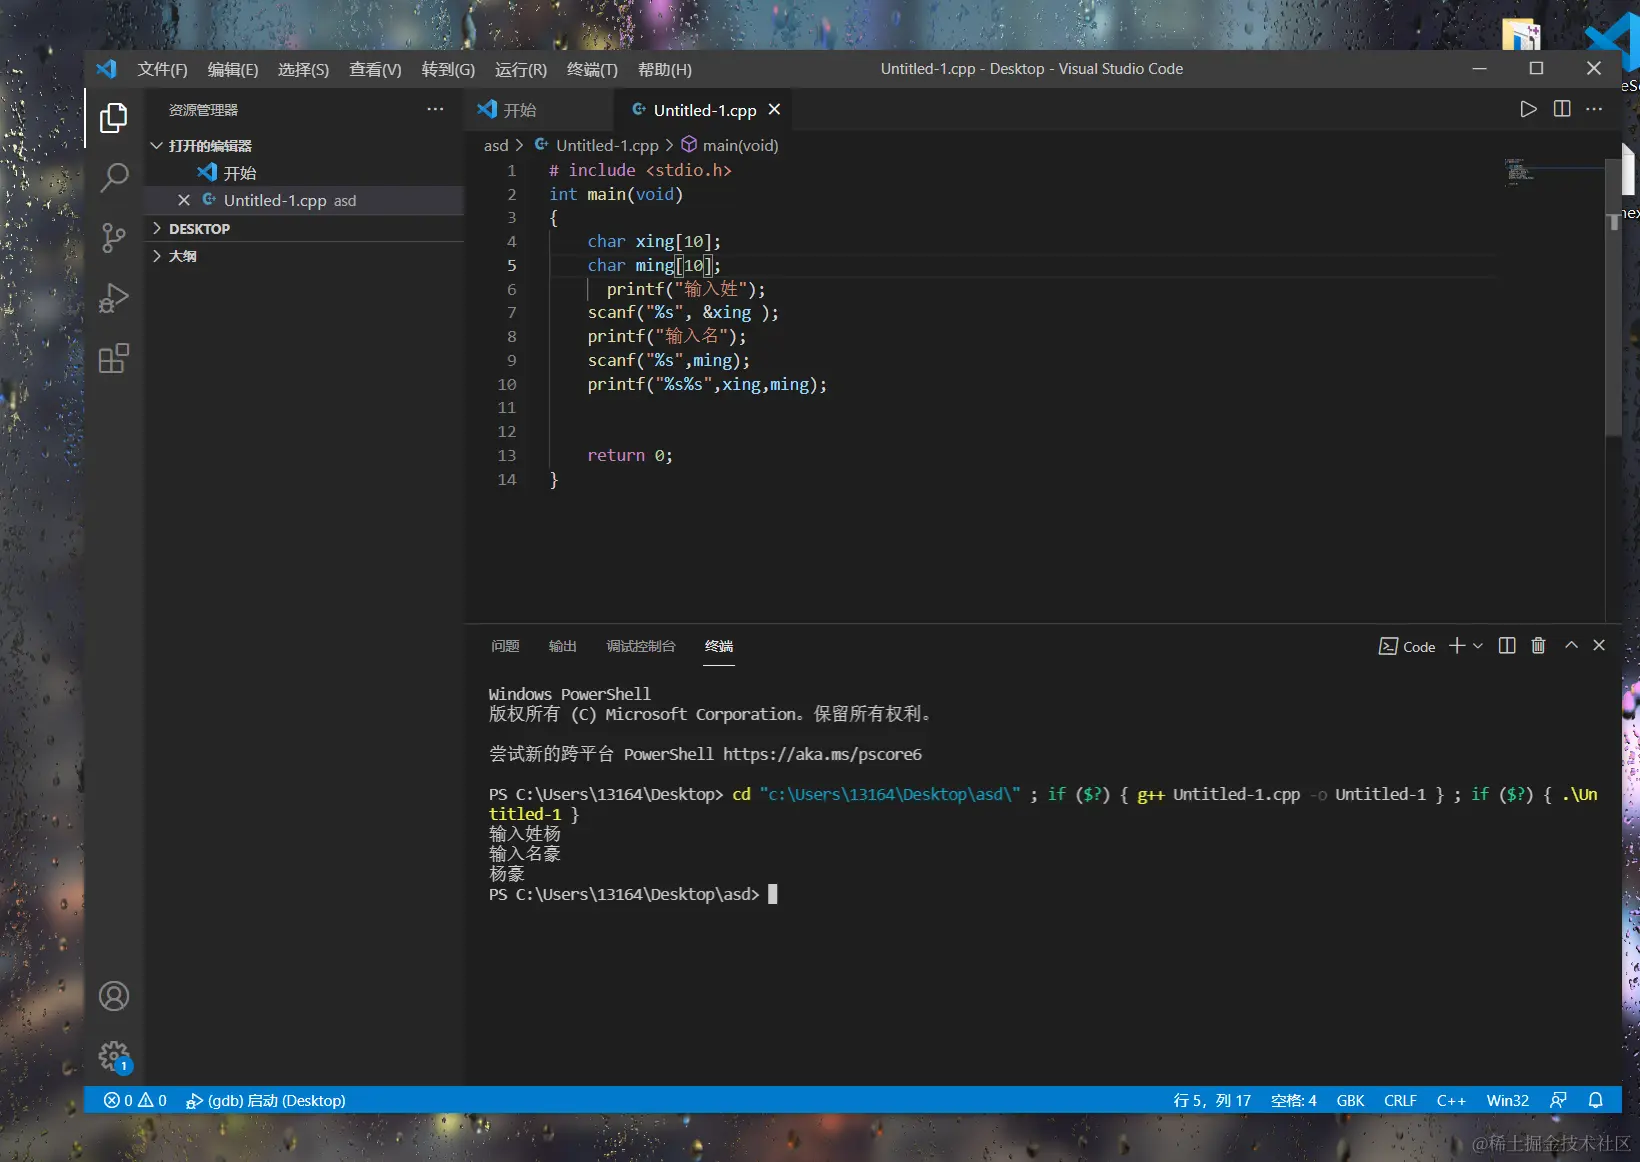This screenshot has height=1162, width=1640.
Task: Expand the outline 大纲 section
Action: point(156,256)
